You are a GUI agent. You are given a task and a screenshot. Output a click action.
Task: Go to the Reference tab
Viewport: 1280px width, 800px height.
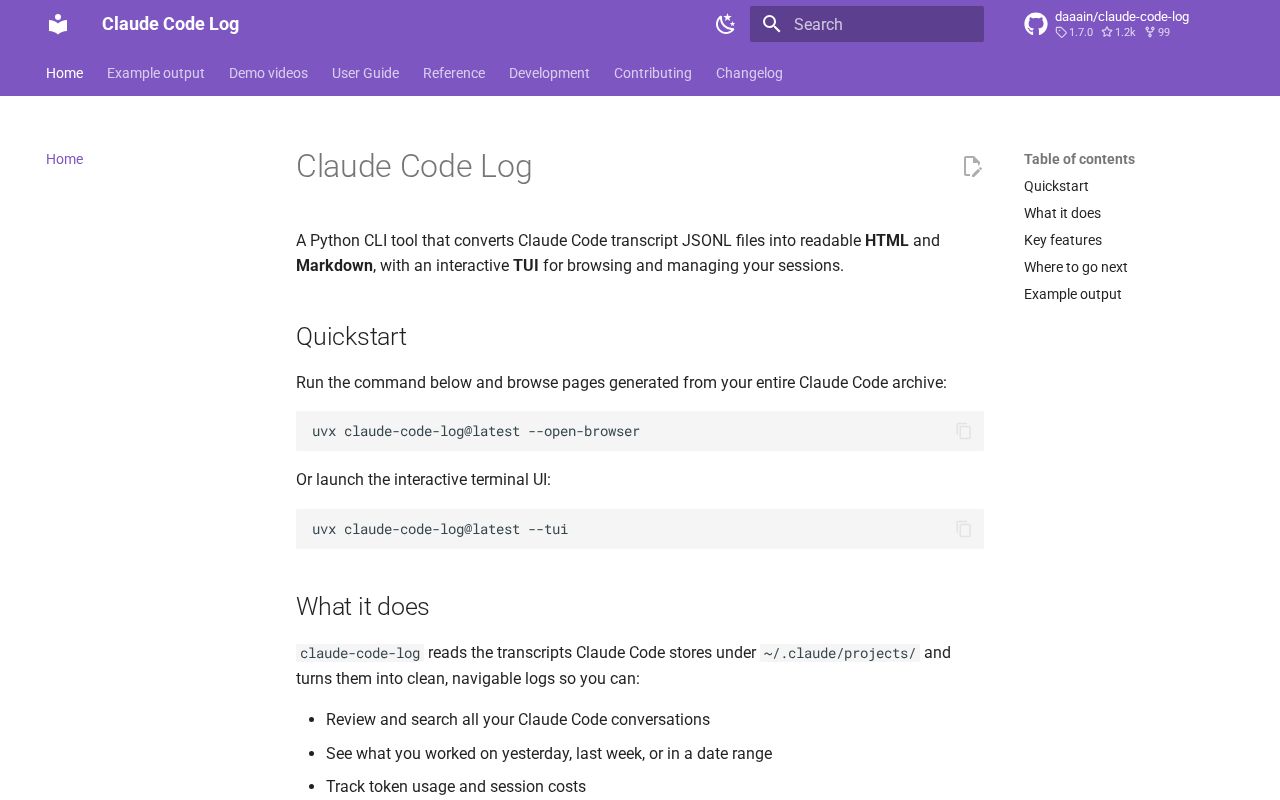point(454,73)
